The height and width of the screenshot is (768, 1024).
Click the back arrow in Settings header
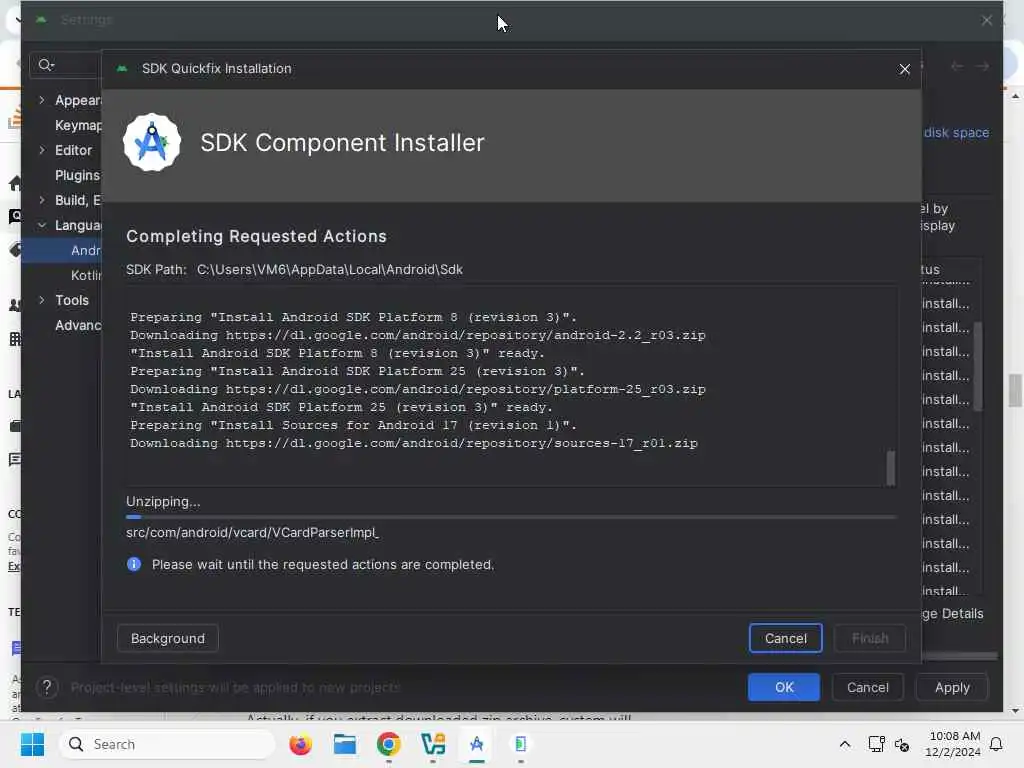[957, 66]
